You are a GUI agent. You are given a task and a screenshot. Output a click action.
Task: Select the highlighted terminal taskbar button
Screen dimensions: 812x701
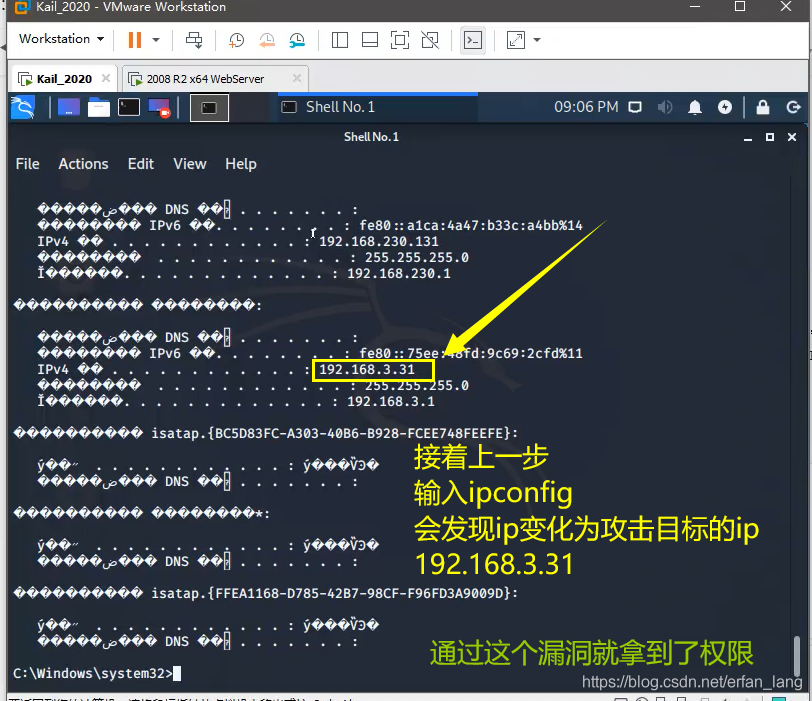(209, 108)
